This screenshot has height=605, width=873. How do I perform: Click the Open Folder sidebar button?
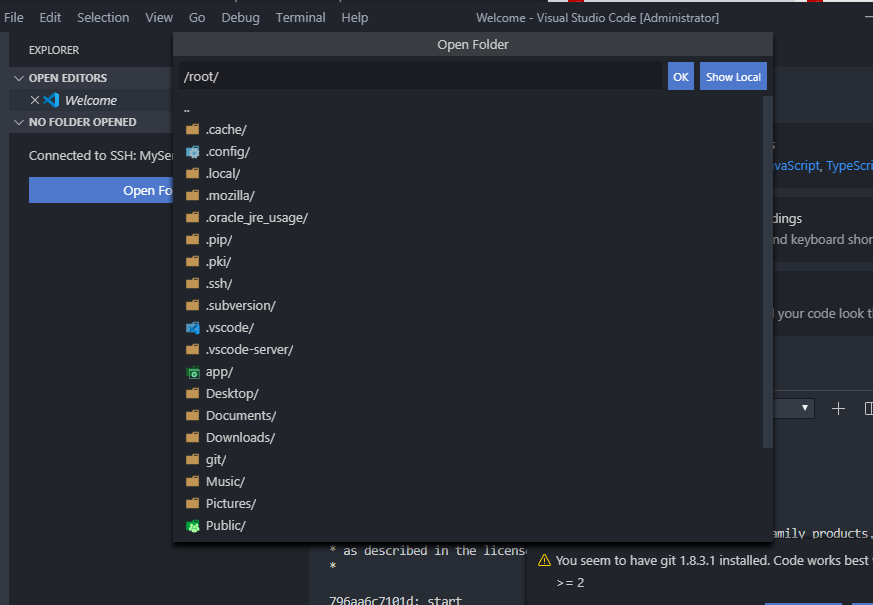[101, 190]
